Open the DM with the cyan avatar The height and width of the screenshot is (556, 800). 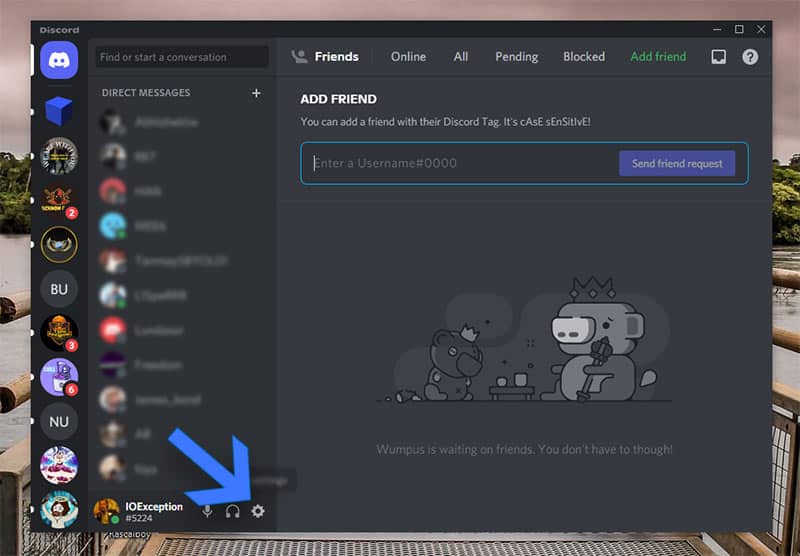tap(182, 225)
